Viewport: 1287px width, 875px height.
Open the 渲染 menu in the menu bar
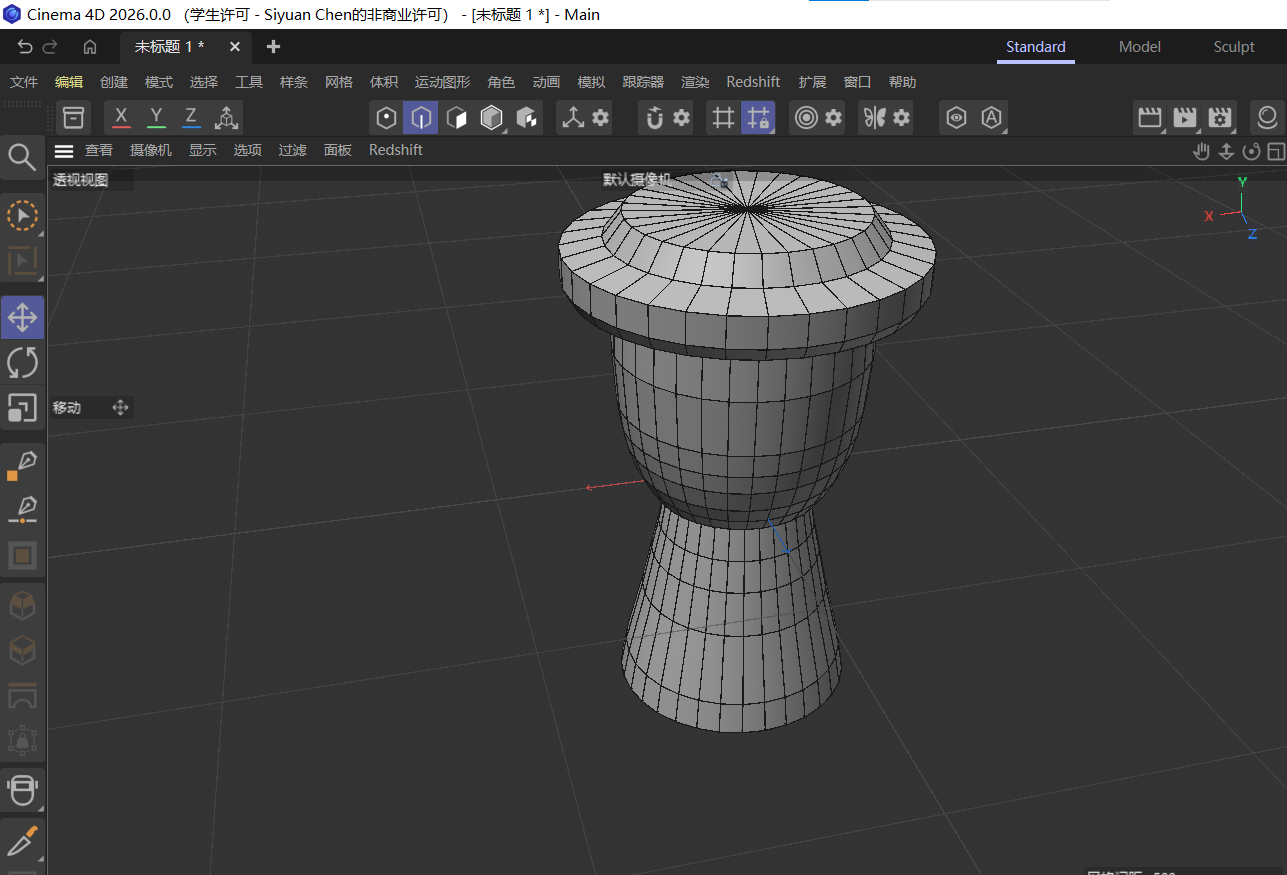(x=694, y=82)
